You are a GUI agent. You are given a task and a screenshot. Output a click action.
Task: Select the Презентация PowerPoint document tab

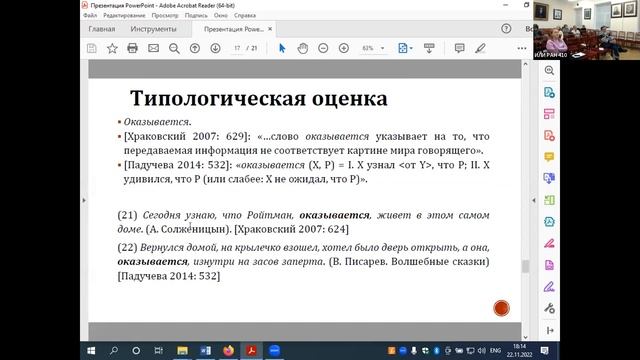point(233,29)
